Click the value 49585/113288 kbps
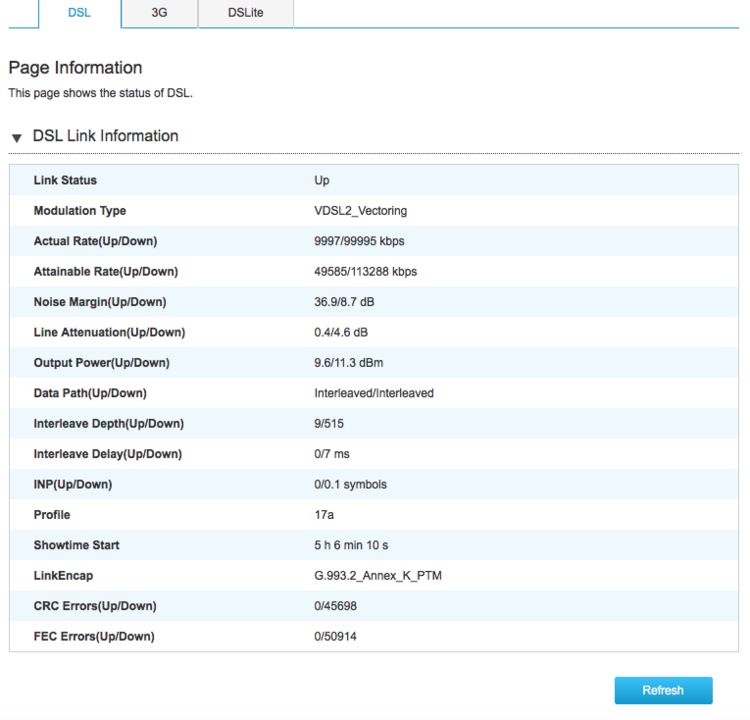 pyautogui.click(x=365, y=272)
